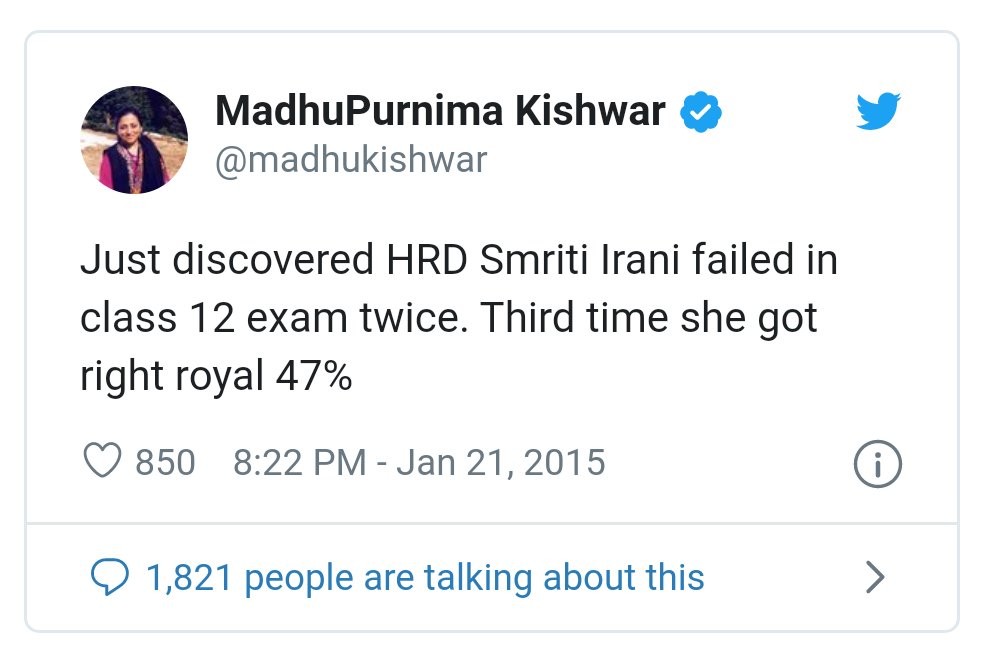Viewport: 984px width, 663px height.
Task: View "1,821 people are talking about this"
Action: click(x=425, y=577)
